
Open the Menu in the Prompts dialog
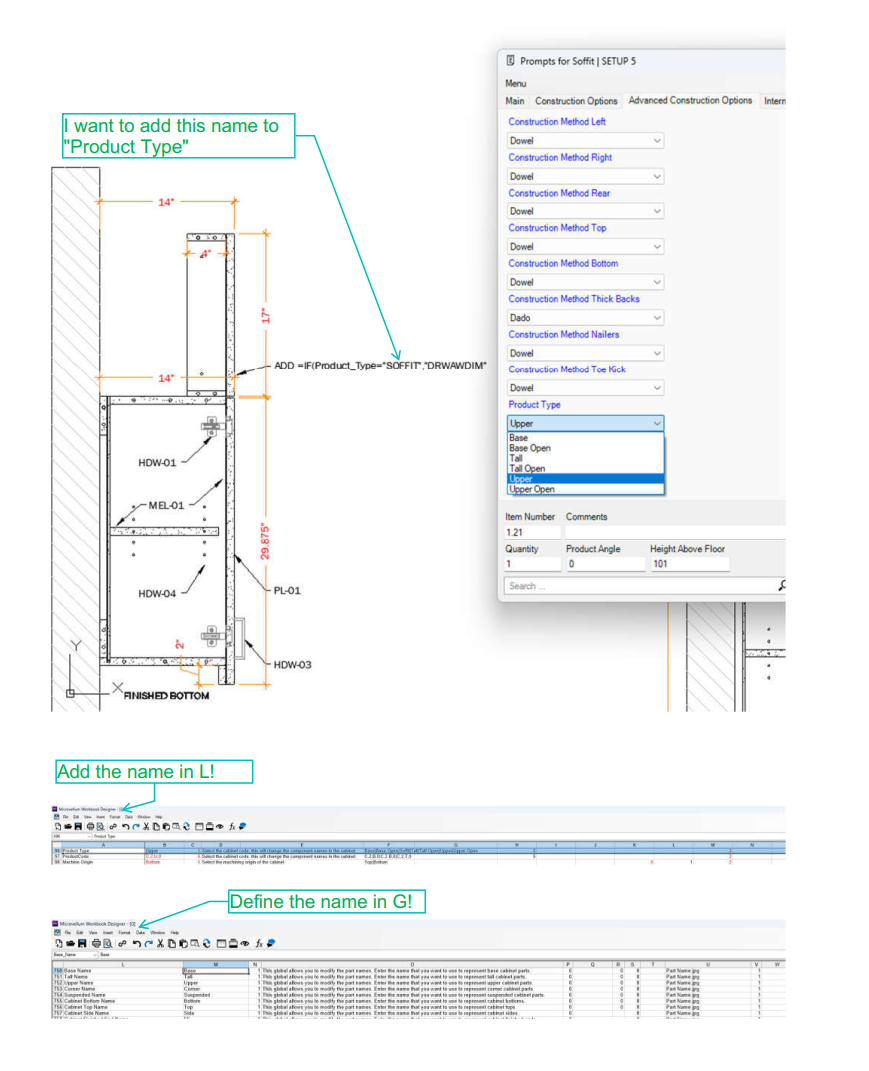tap(515, 83)
